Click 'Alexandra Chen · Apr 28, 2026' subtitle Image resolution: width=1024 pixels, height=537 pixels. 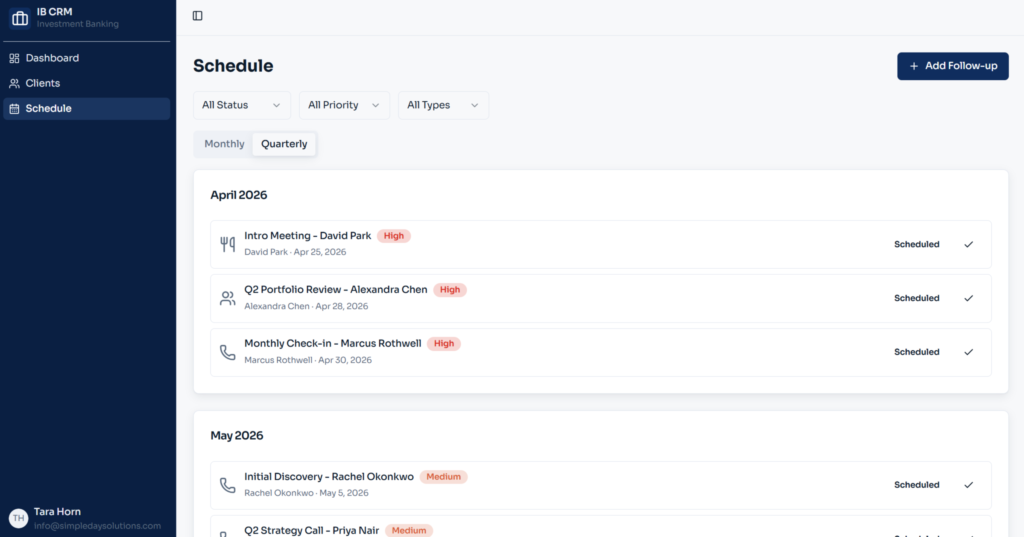[306, 306]
